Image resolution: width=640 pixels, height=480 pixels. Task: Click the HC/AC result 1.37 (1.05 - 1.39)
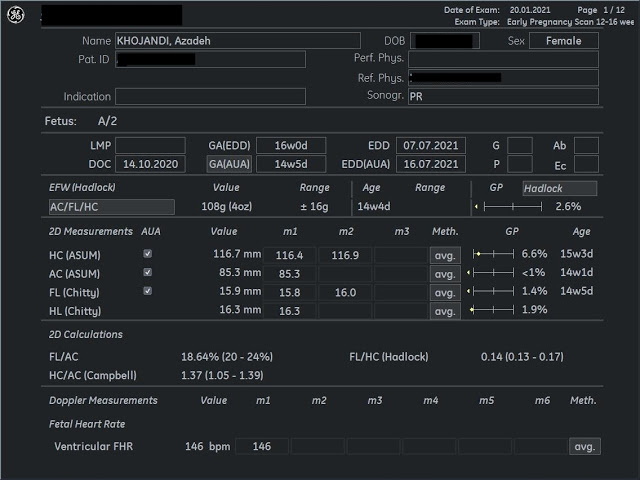pos(222,376)
